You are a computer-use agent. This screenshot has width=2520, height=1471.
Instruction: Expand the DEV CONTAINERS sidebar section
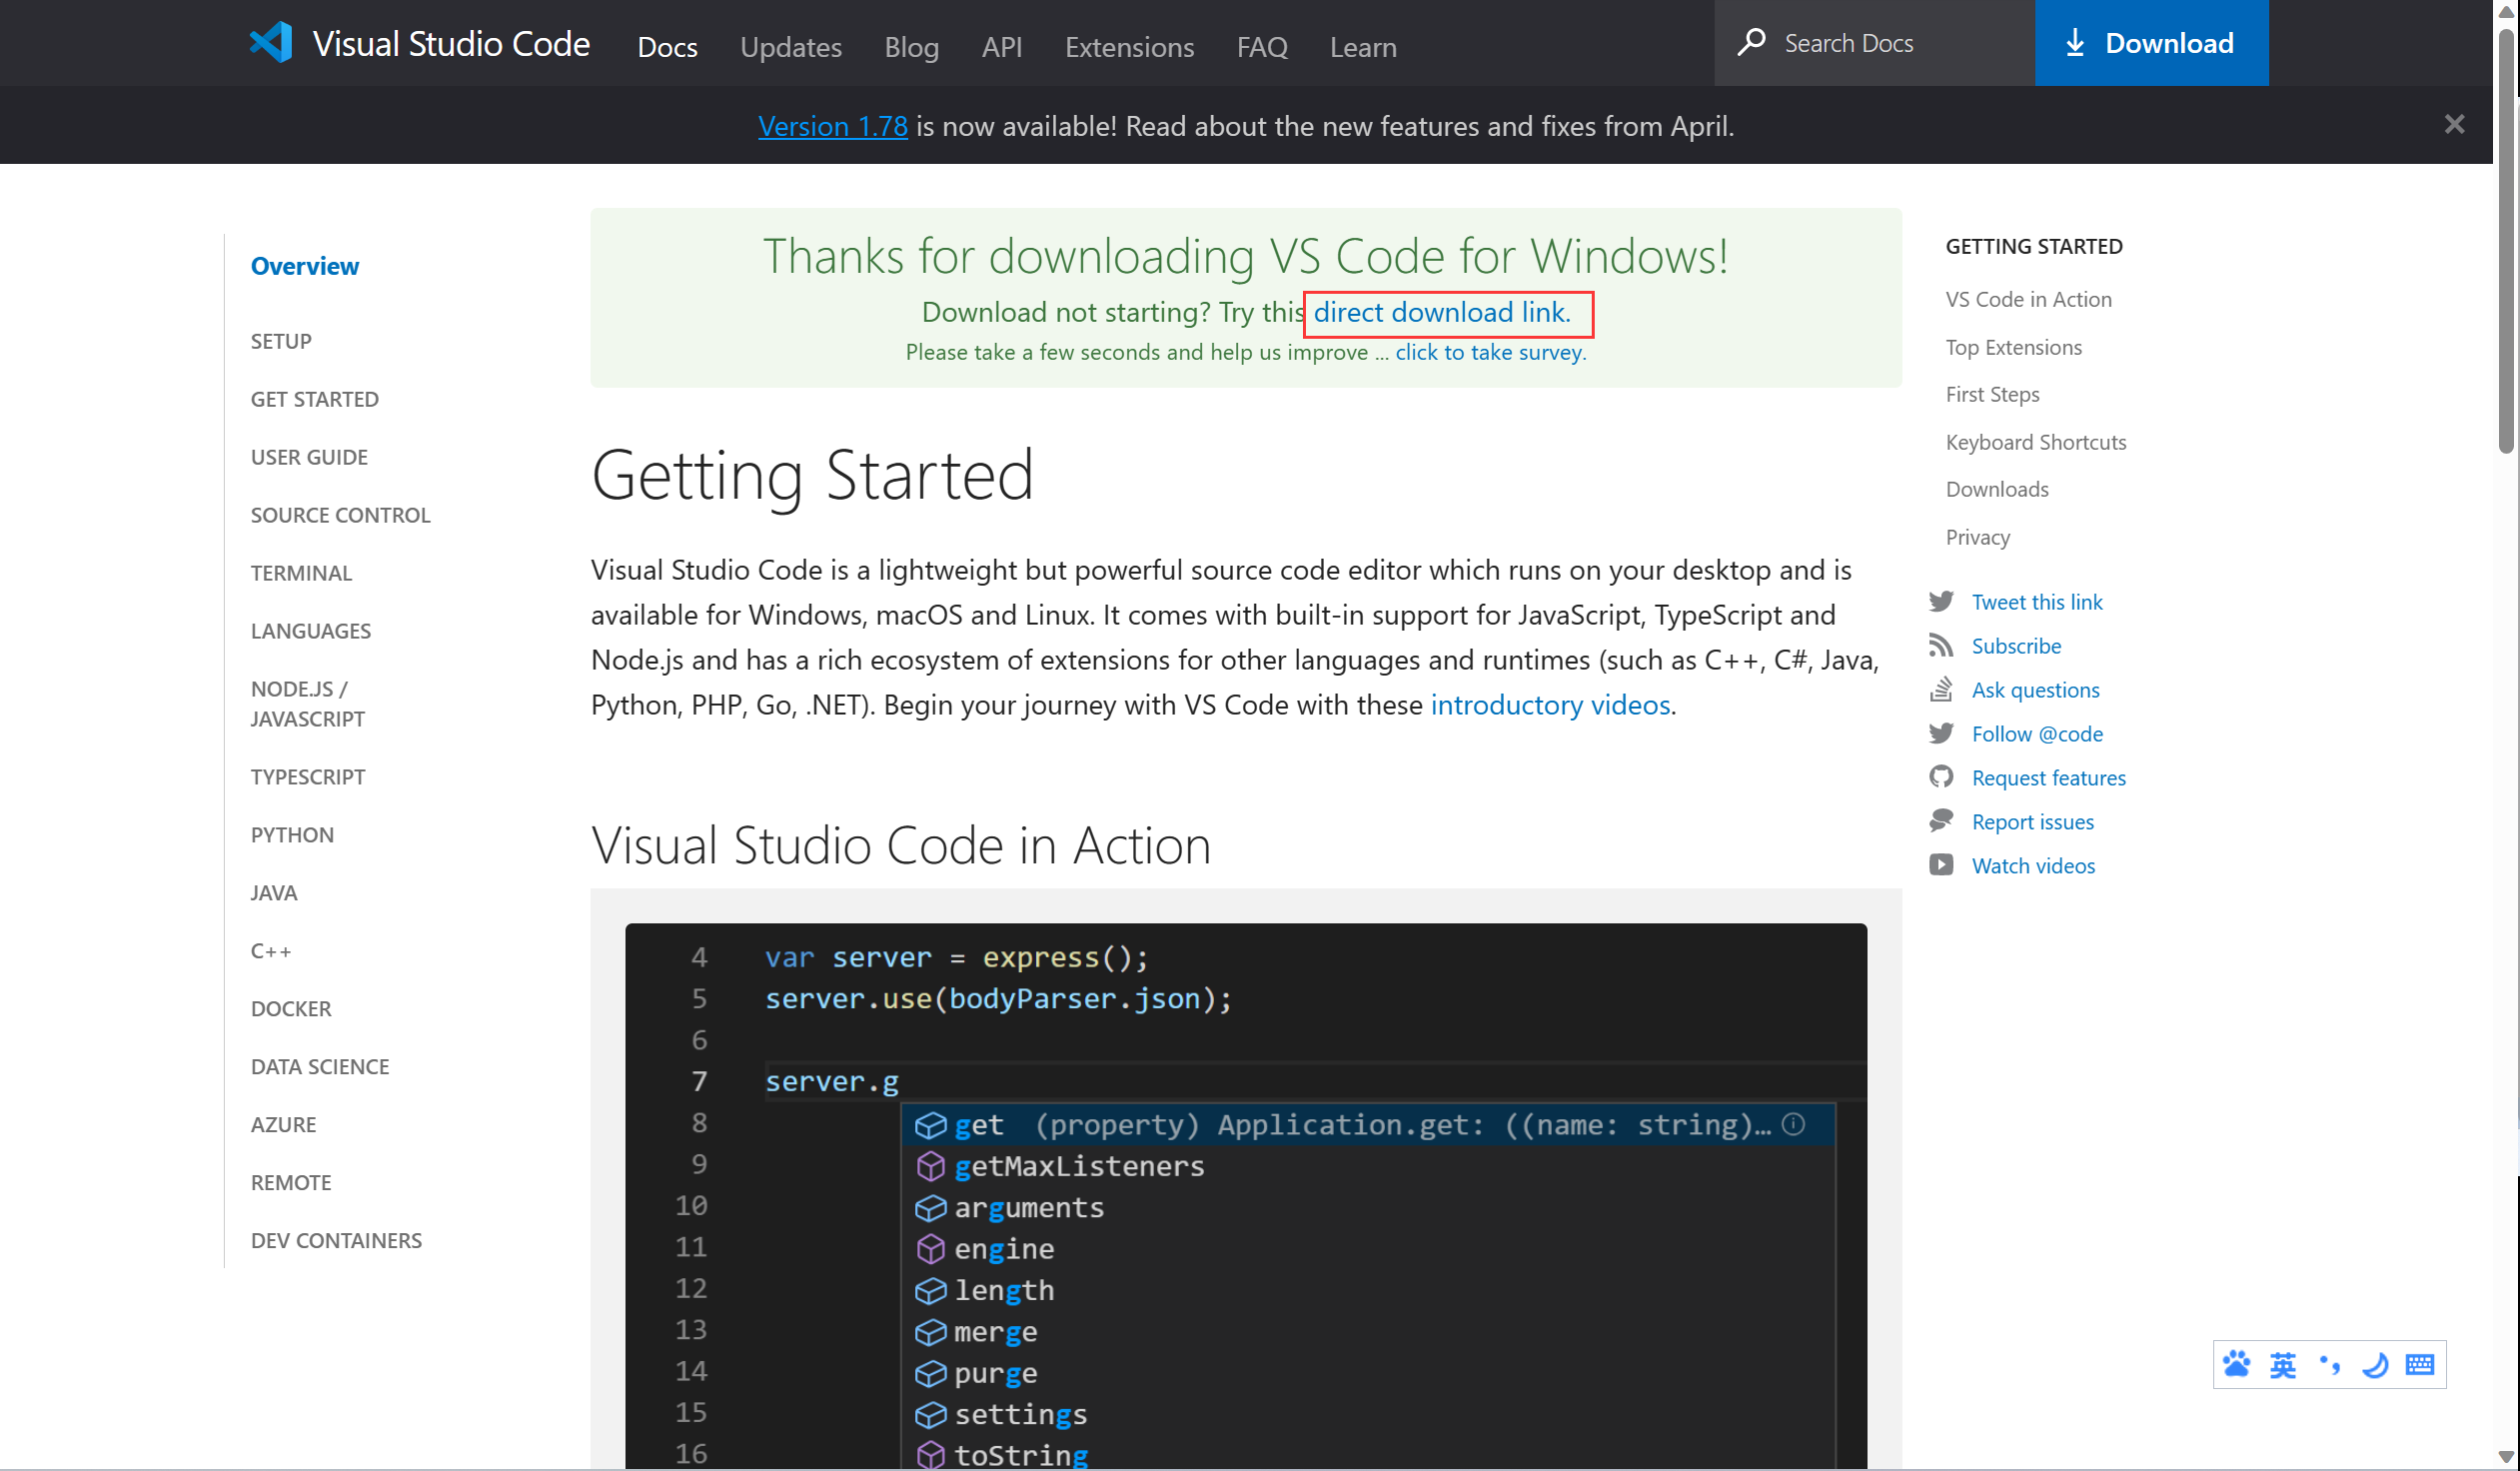click(336, 1241)
